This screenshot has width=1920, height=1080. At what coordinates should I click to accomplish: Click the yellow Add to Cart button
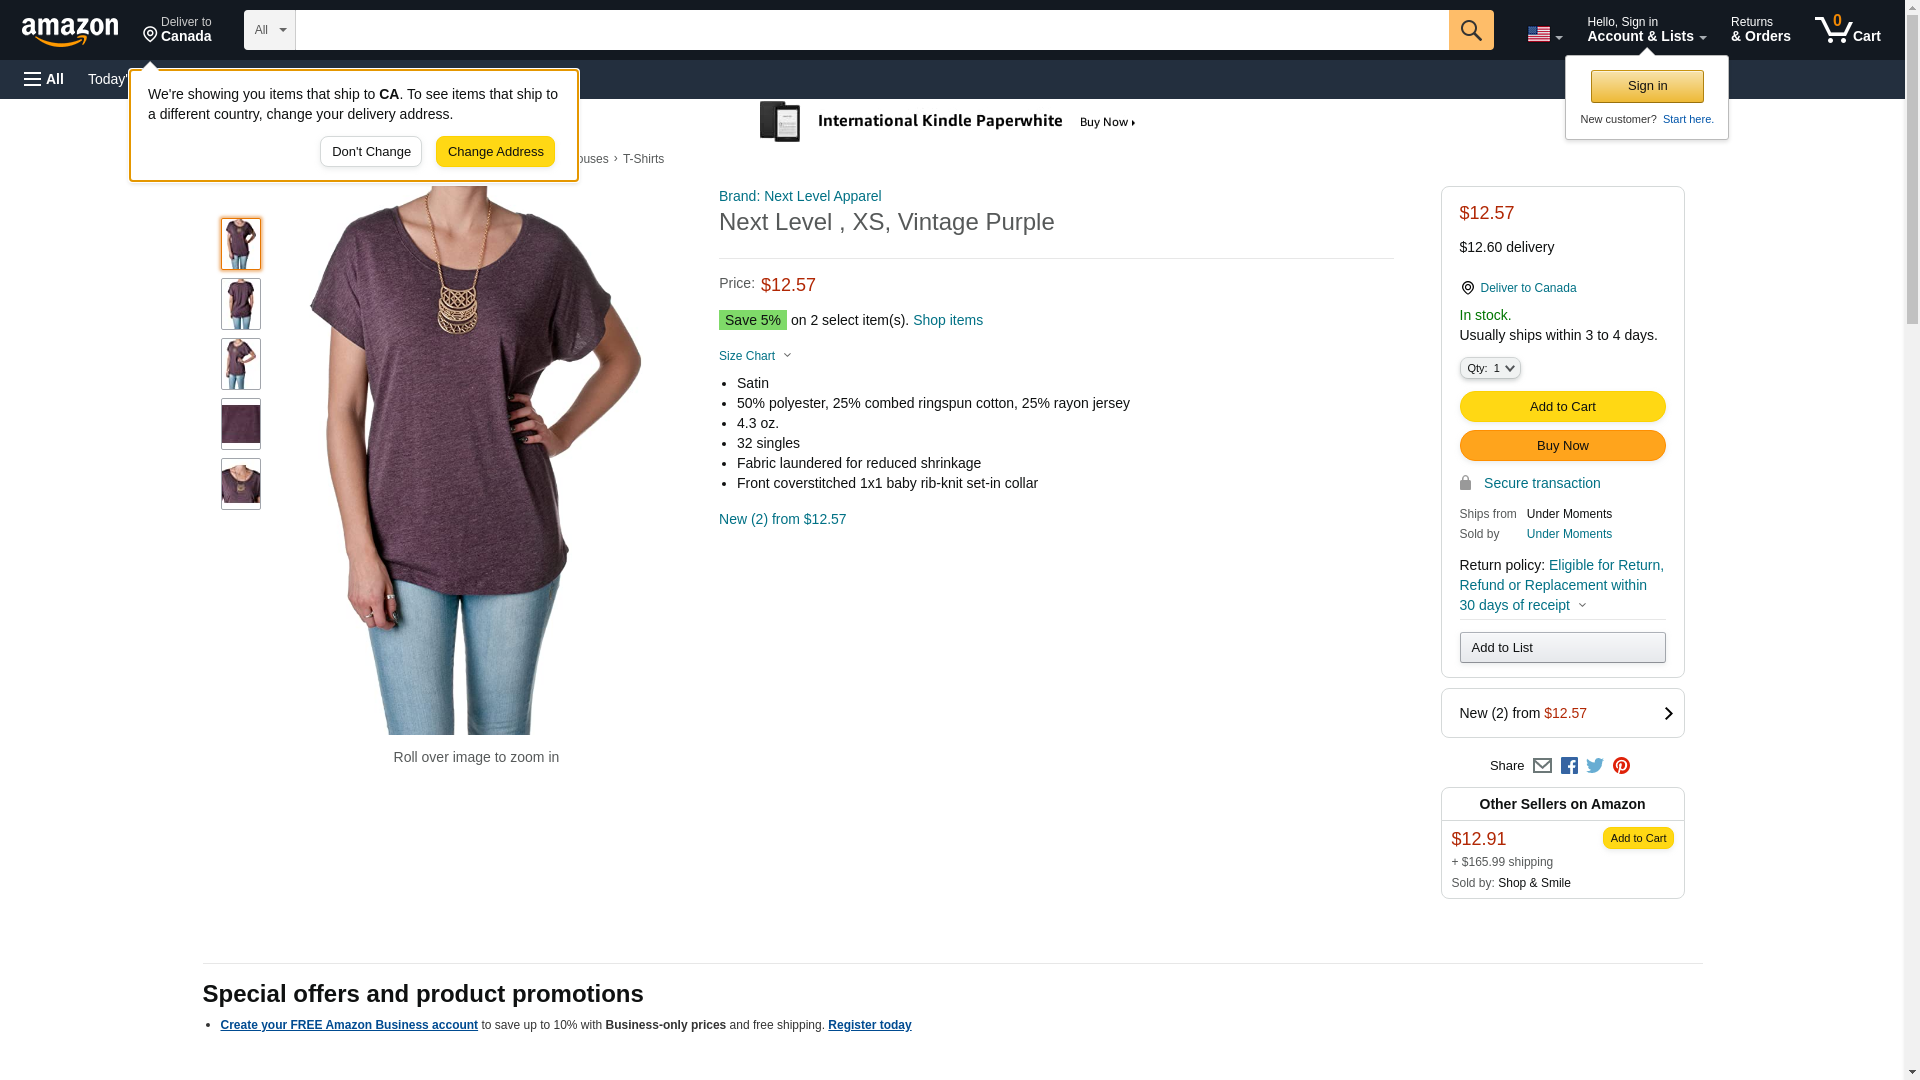pyautogui.click(x=1561, y=407)
